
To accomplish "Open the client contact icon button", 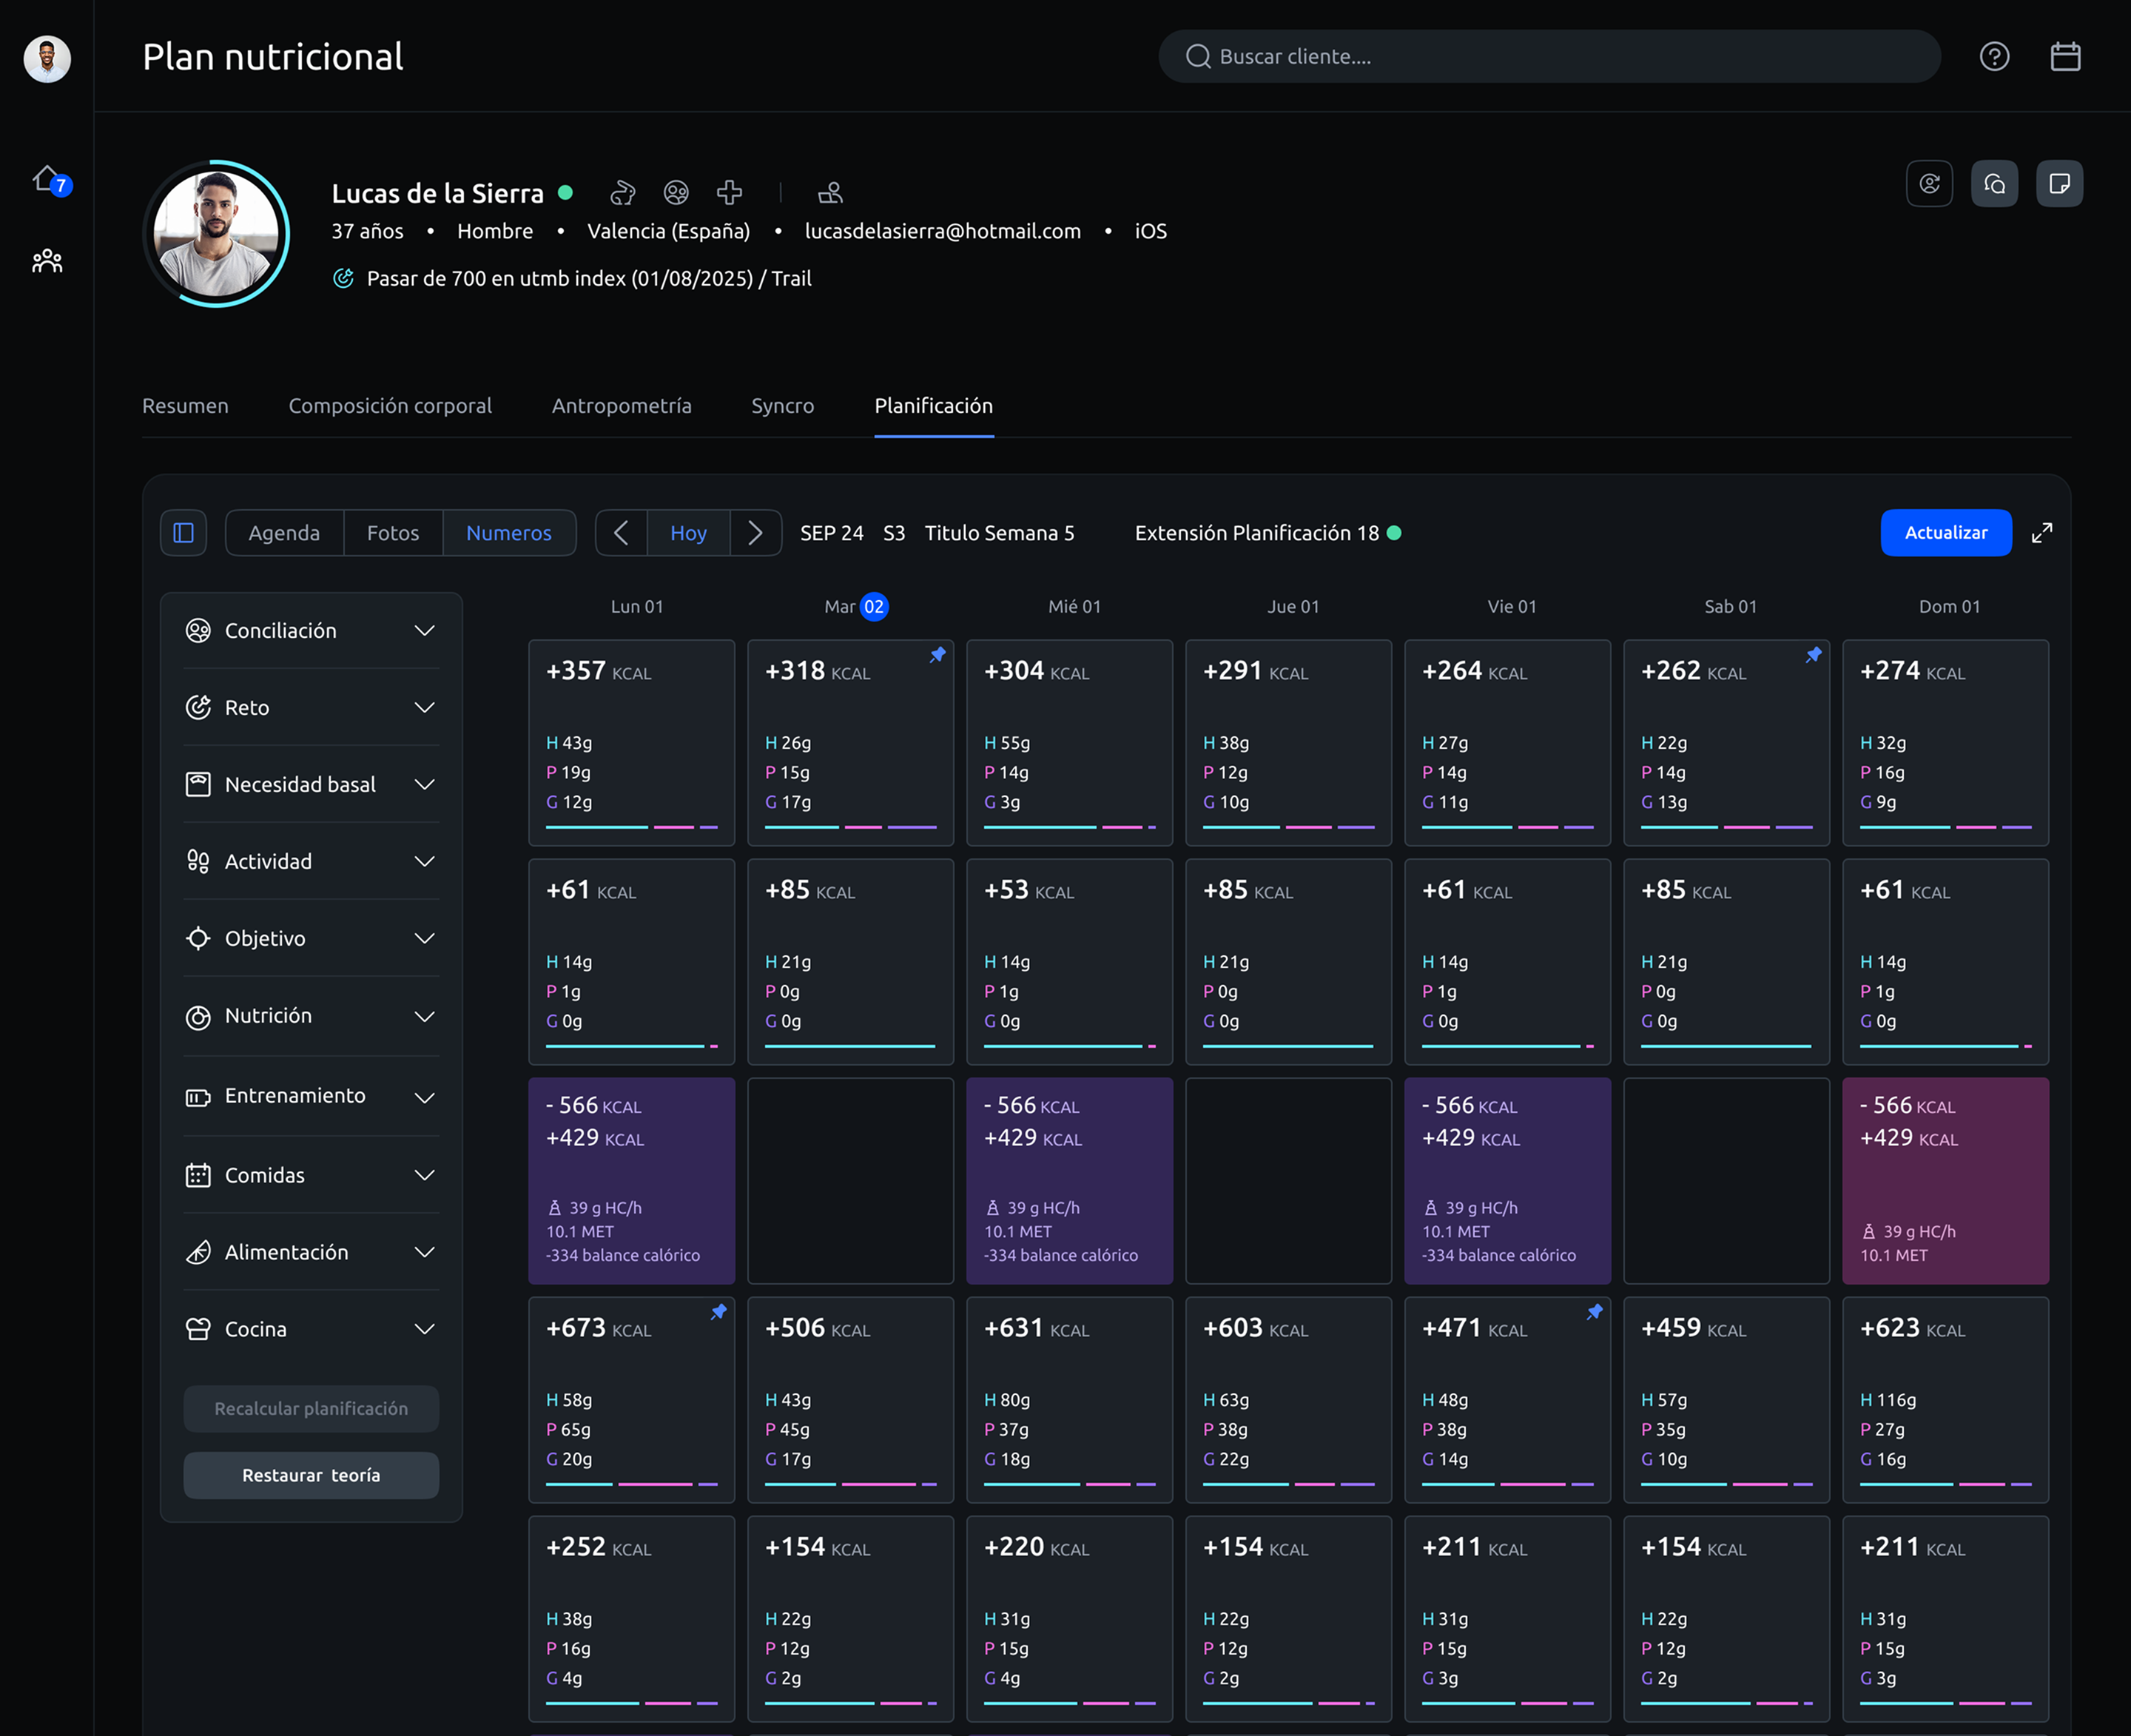I will tap(1929, 183).
